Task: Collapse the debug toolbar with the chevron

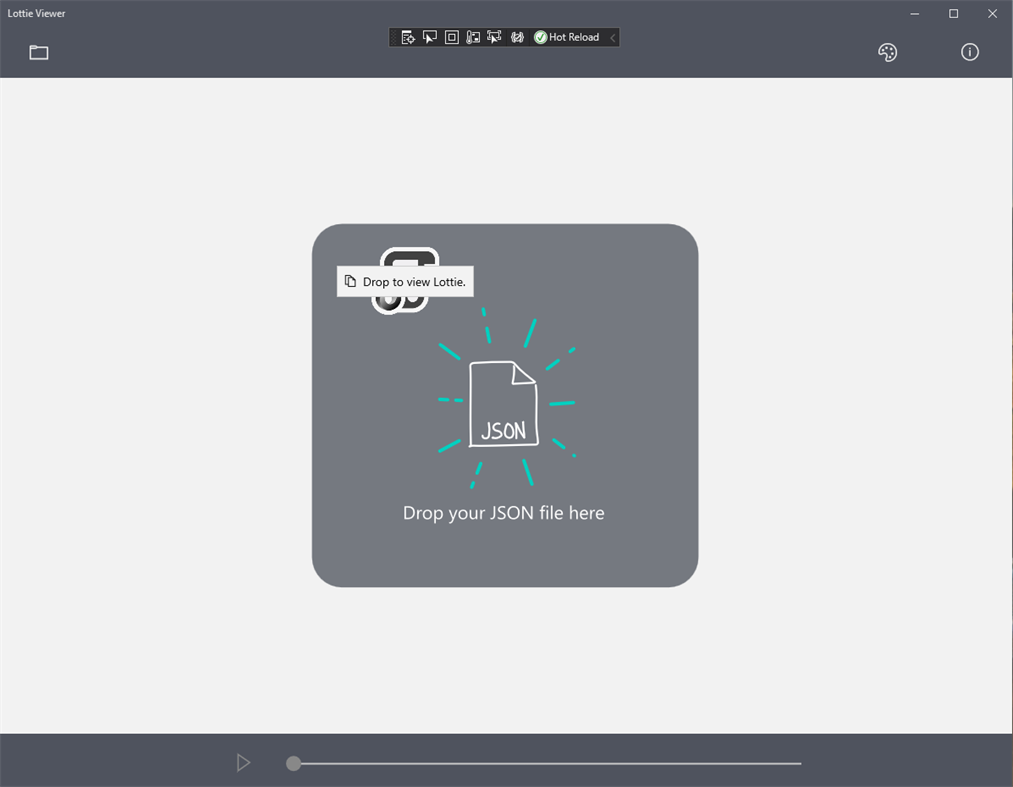Action: (x=612, y=37)
